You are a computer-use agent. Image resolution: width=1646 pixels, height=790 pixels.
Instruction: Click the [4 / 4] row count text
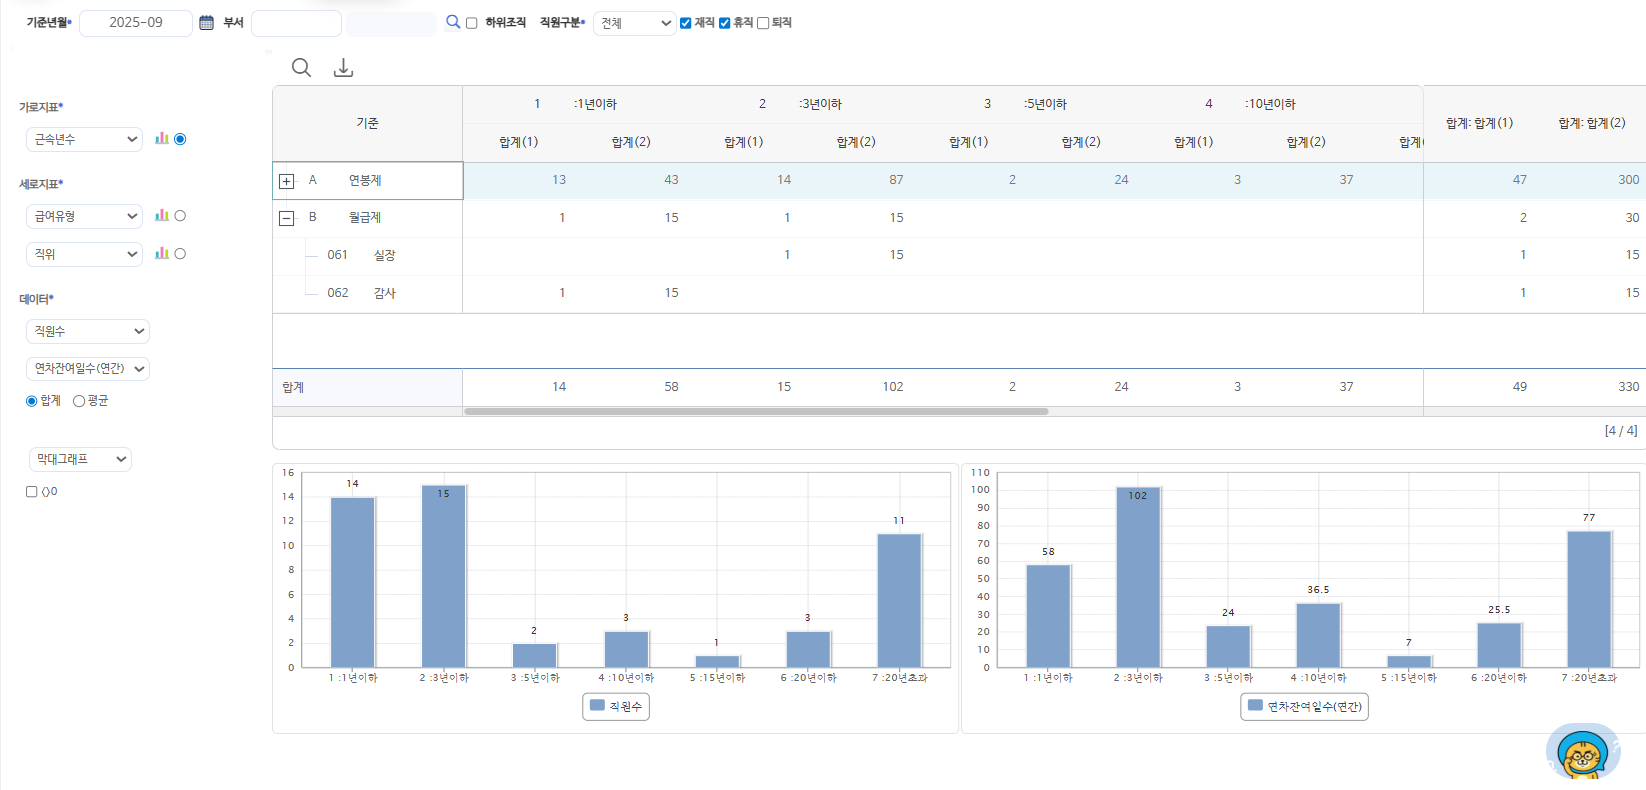(1621, 431)
